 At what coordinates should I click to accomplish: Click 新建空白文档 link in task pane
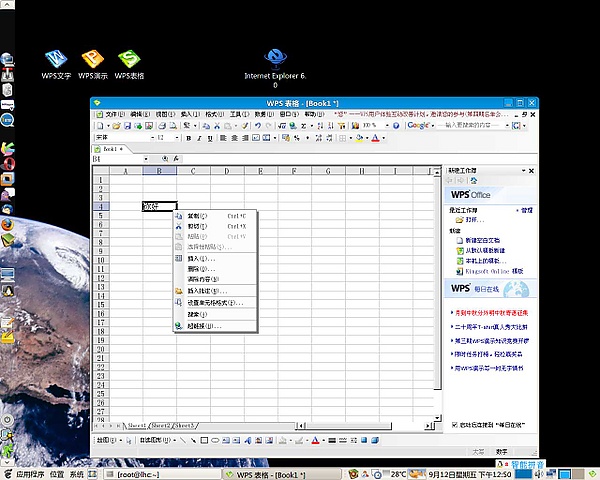[x=483, y=240]
